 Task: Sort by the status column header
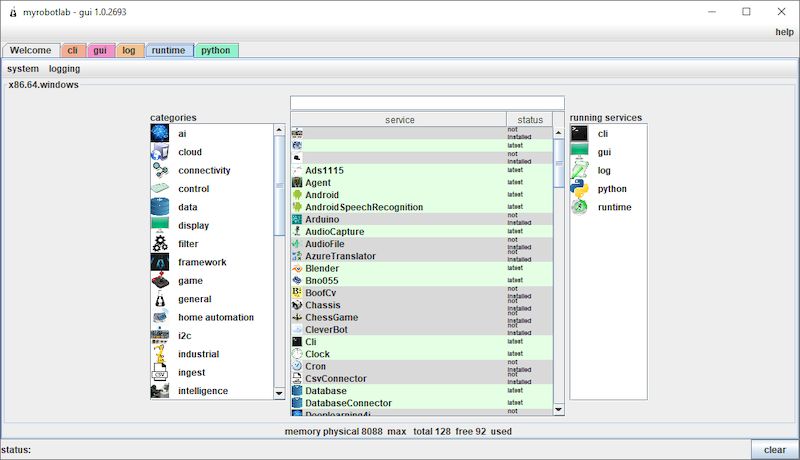click(x=530, y=120)
